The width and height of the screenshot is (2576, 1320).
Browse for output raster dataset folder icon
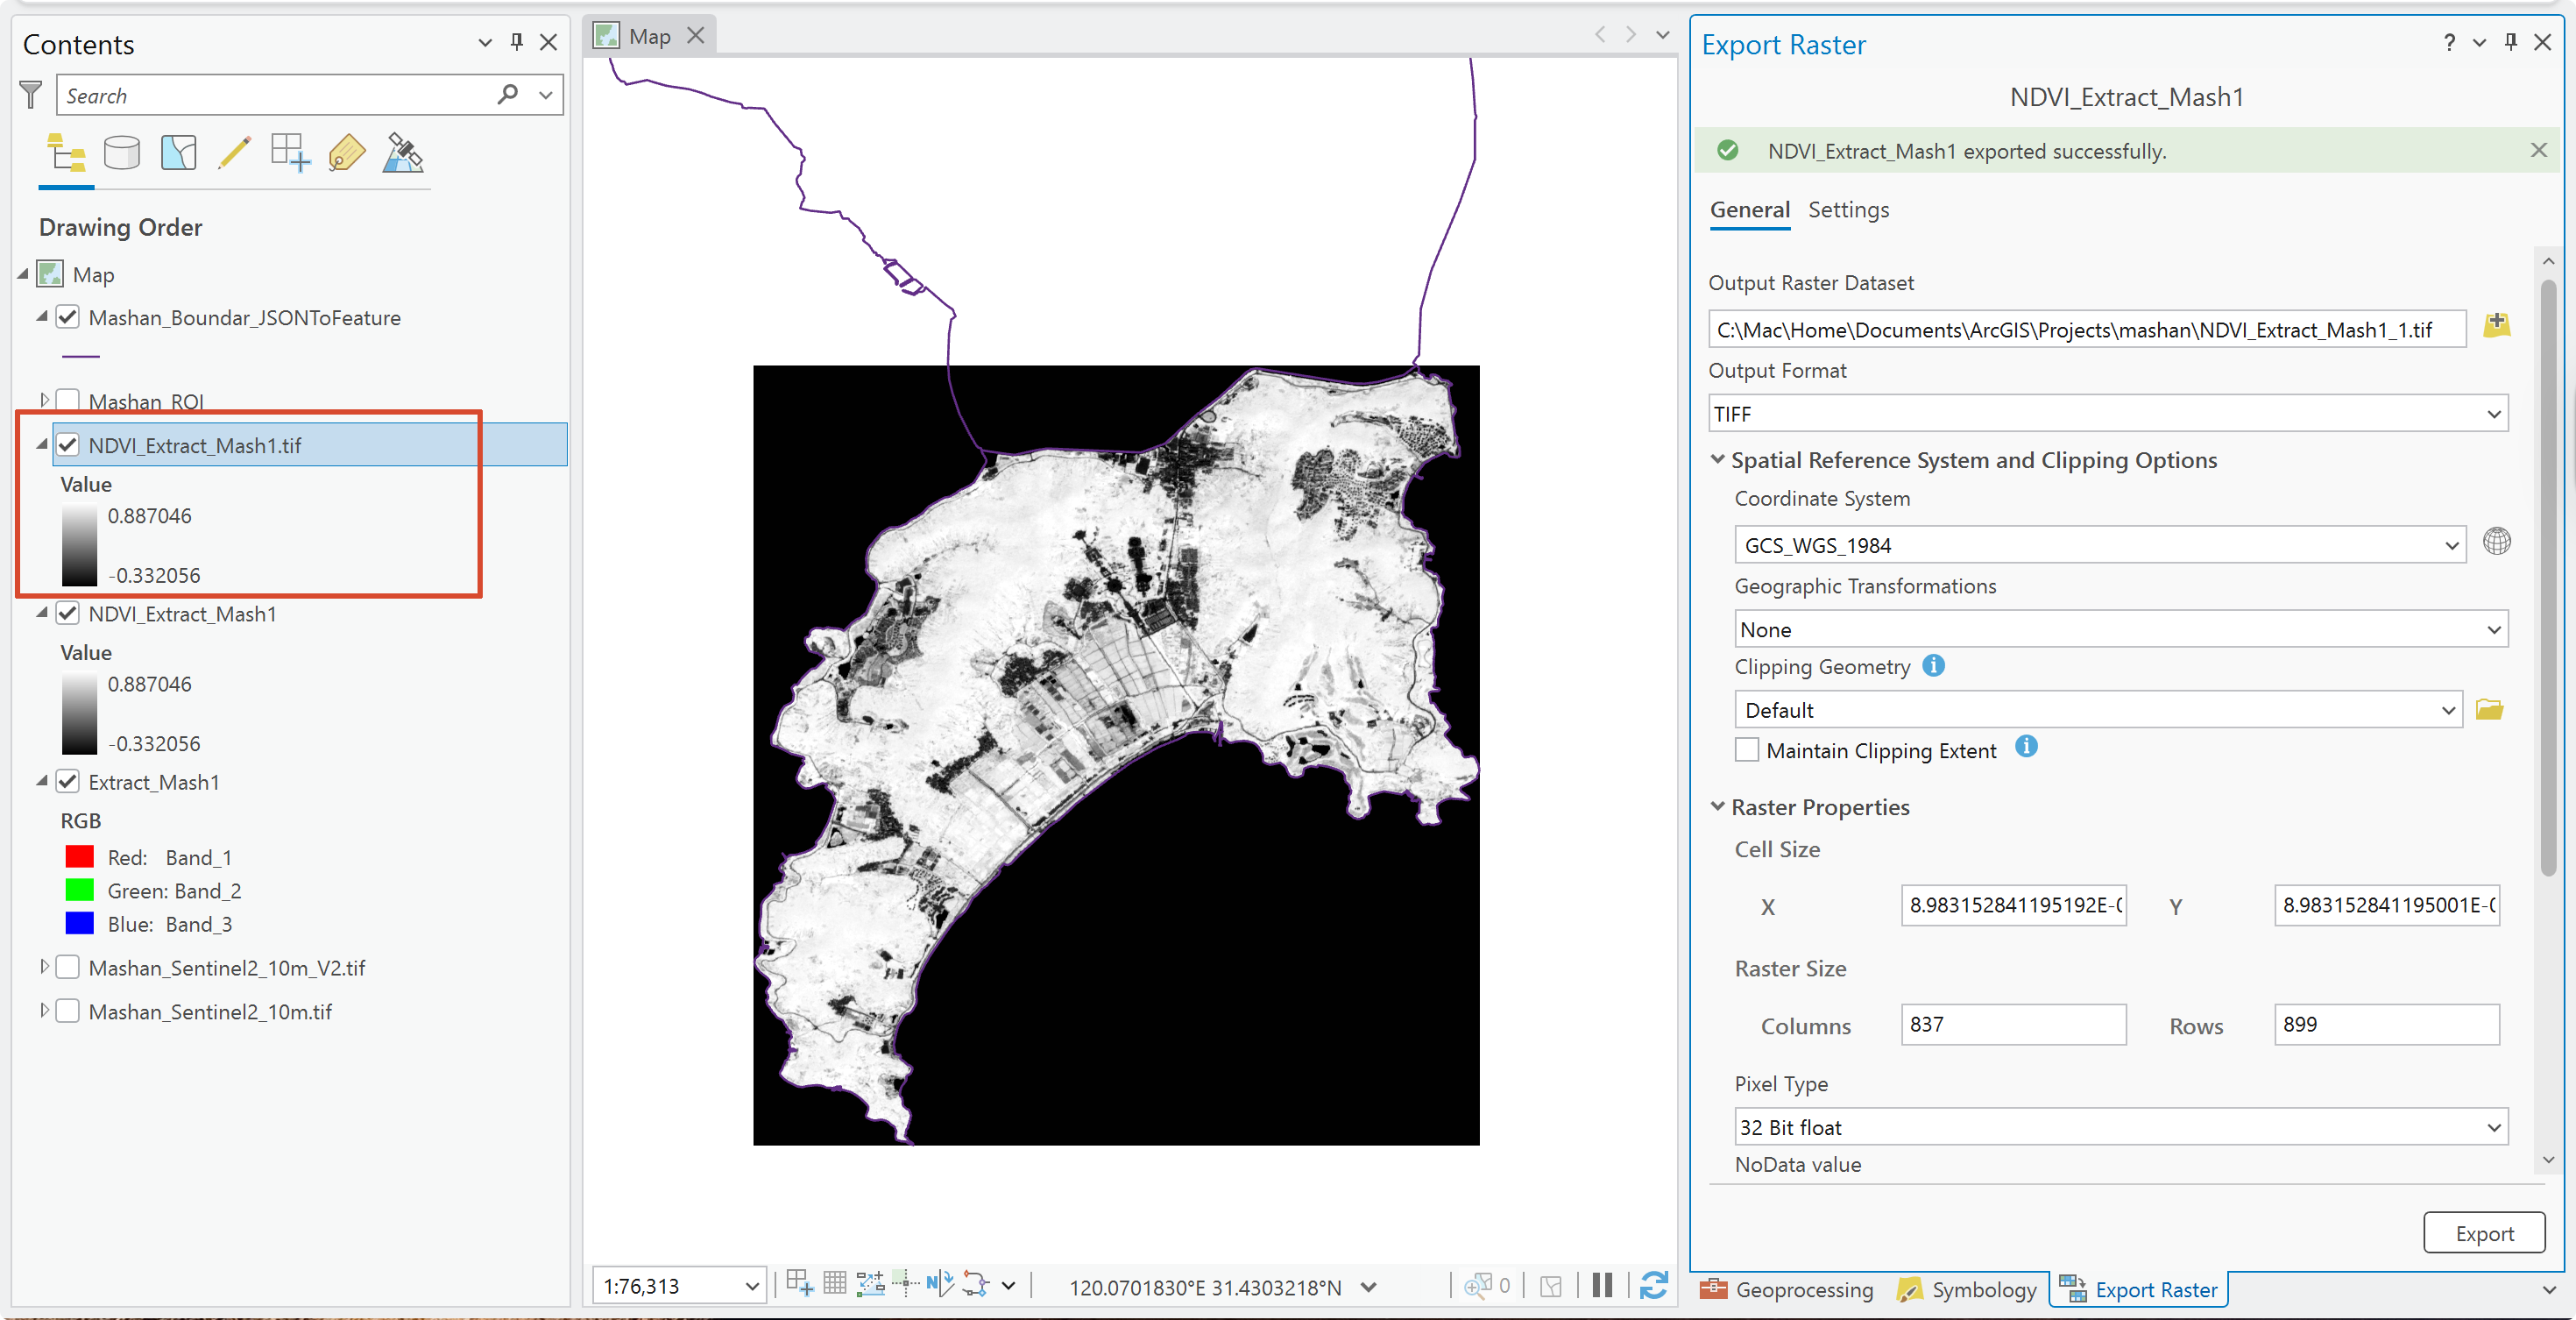point(2496,326)
